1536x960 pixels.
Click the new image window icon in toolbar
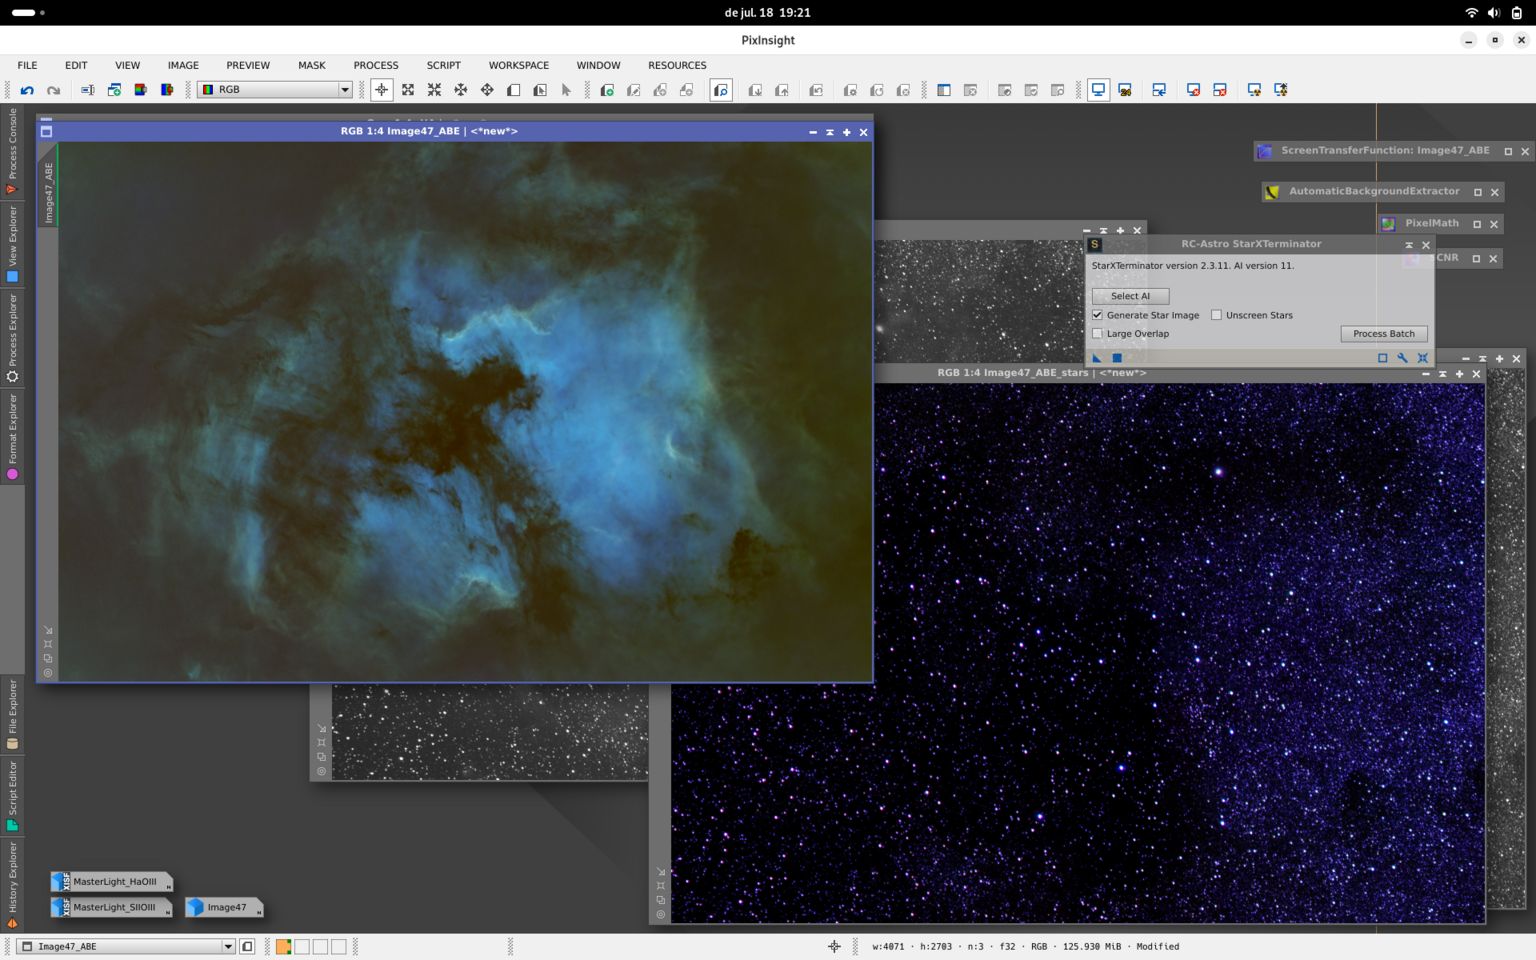(x=114, y=90)
